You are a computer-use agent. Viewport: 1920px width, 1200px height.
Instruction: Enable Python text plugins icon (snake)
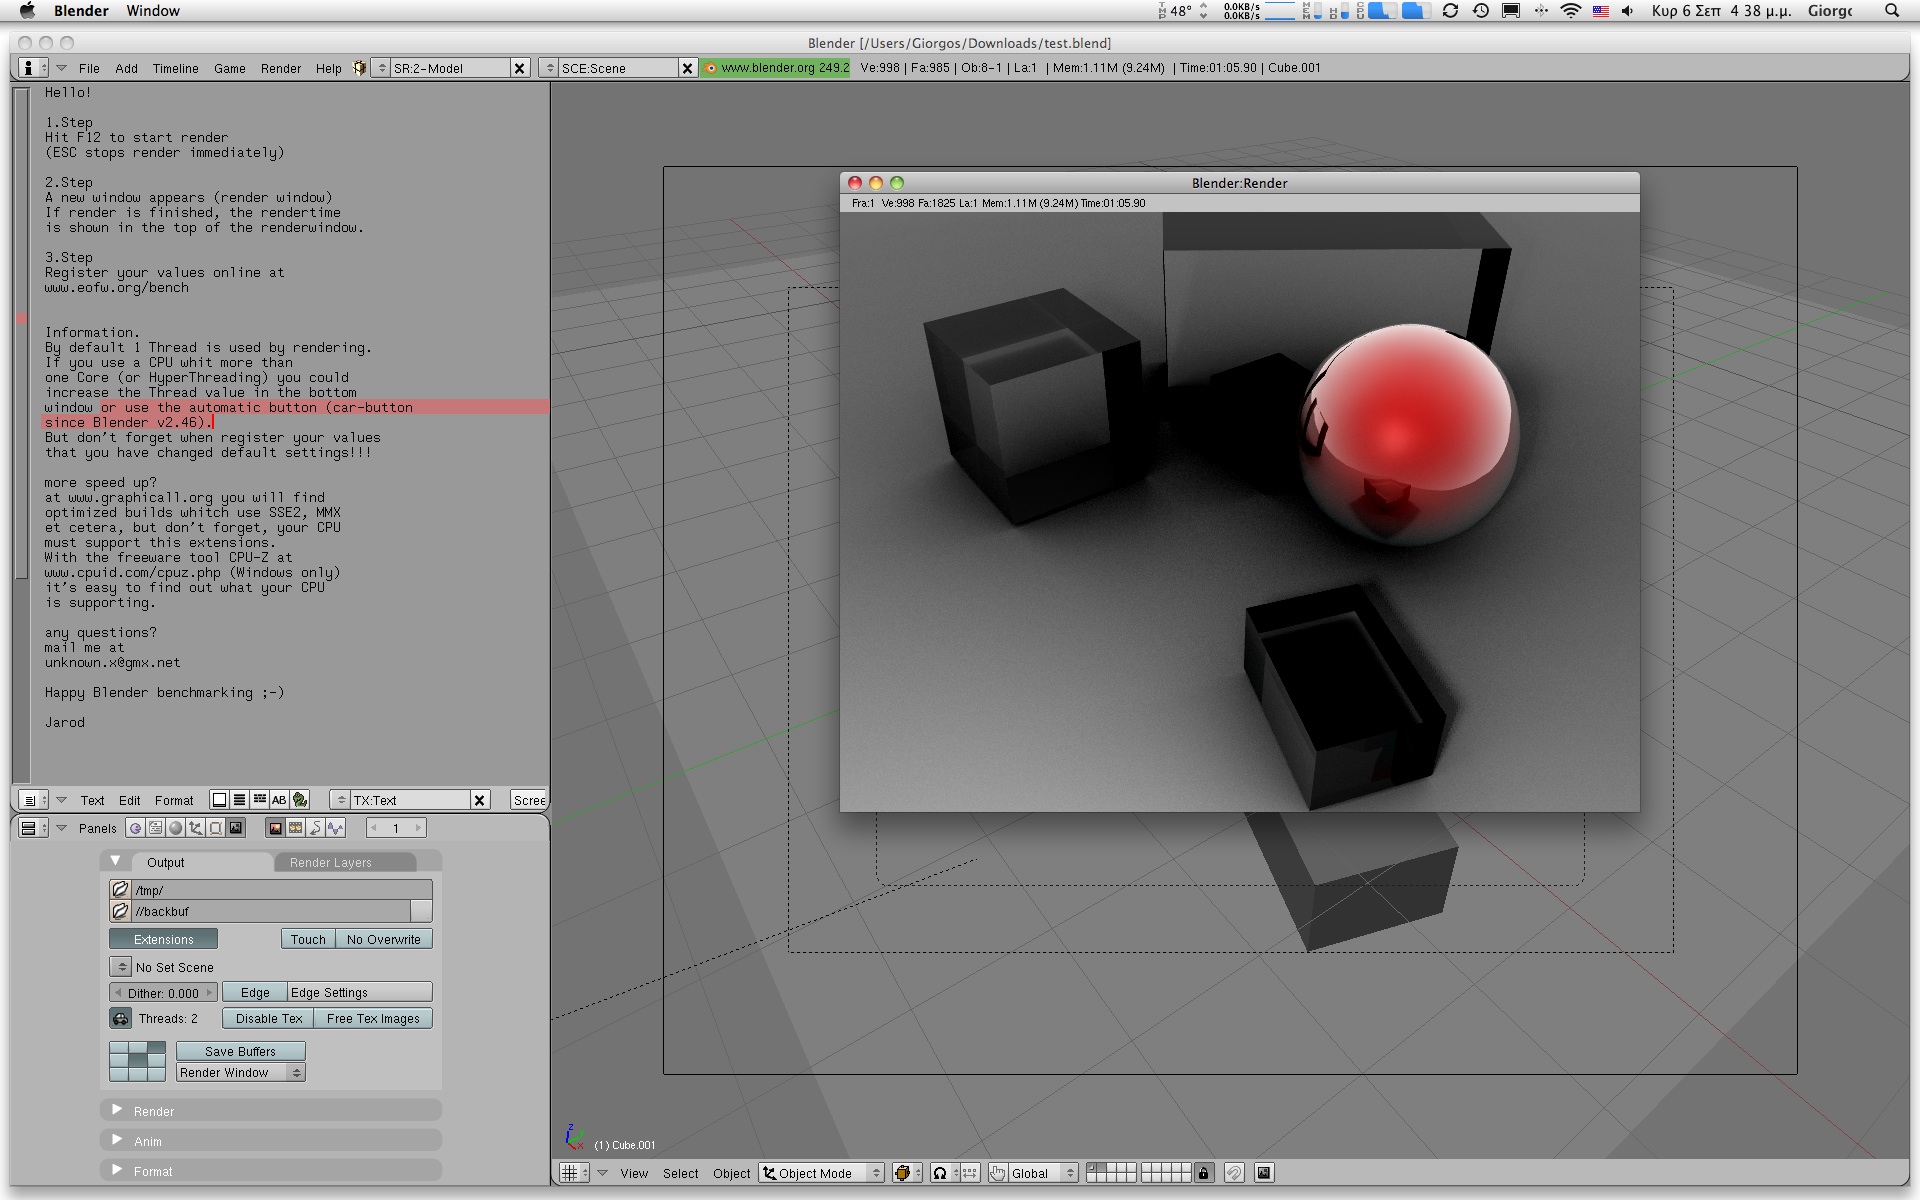click(x=300, y=800)
